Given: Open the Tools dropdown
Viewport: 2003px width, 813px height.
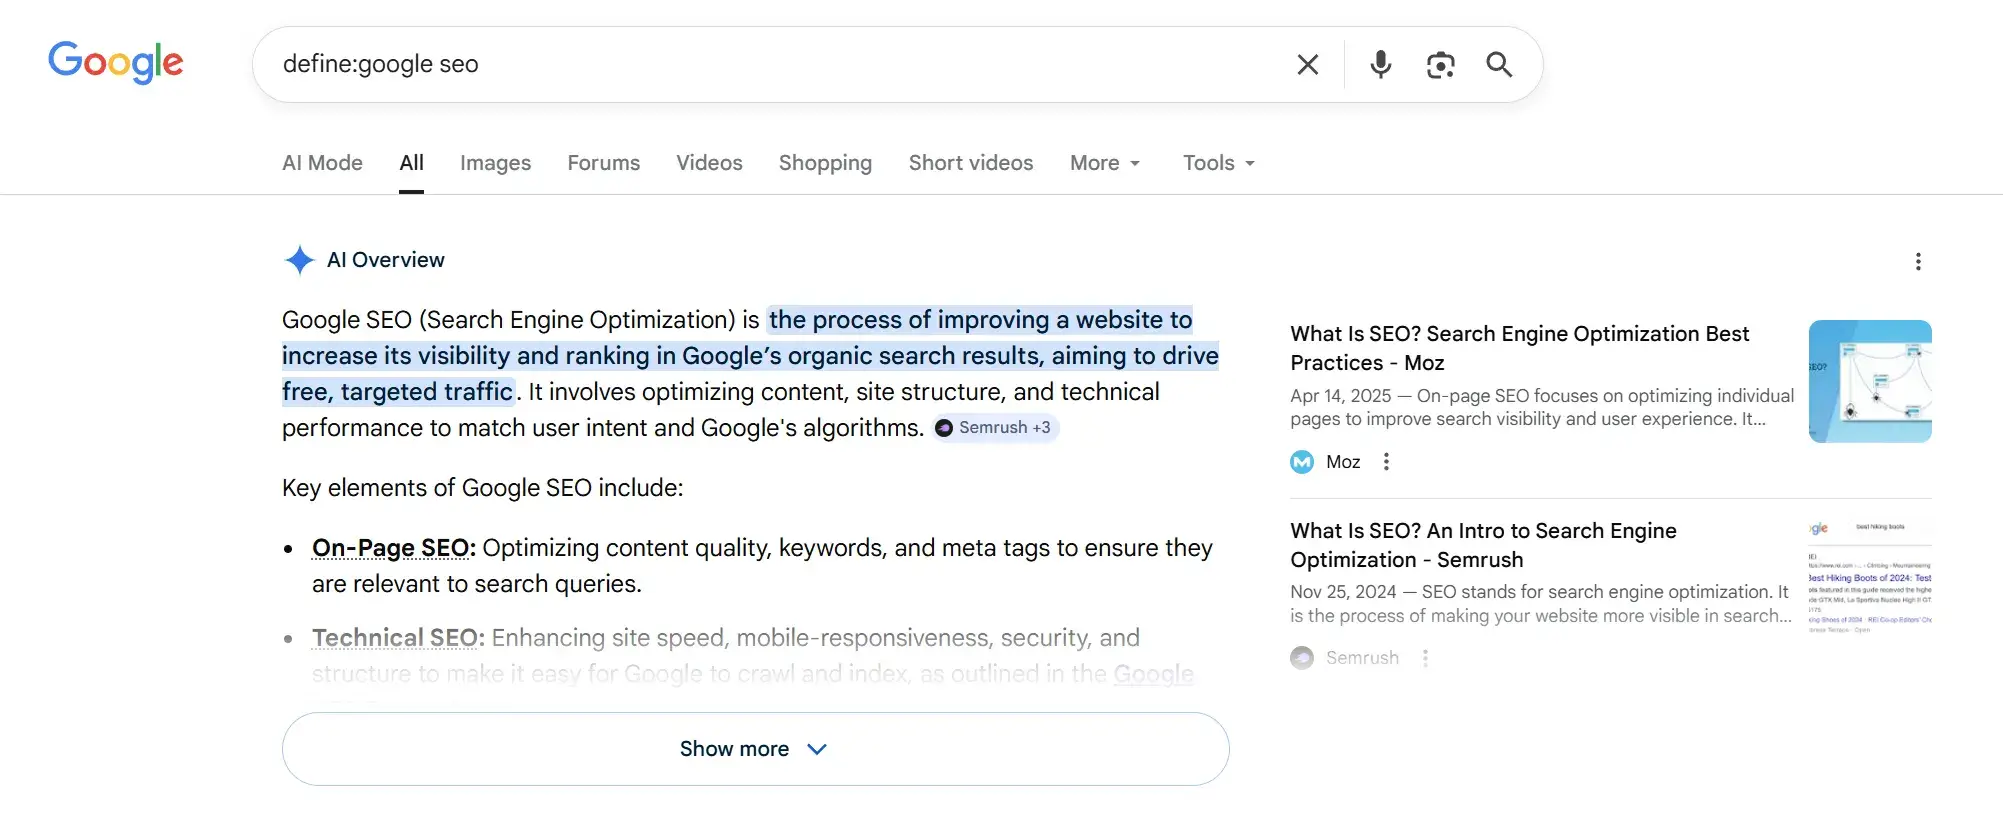Looking at the screenshot, I should [1217, 162].
